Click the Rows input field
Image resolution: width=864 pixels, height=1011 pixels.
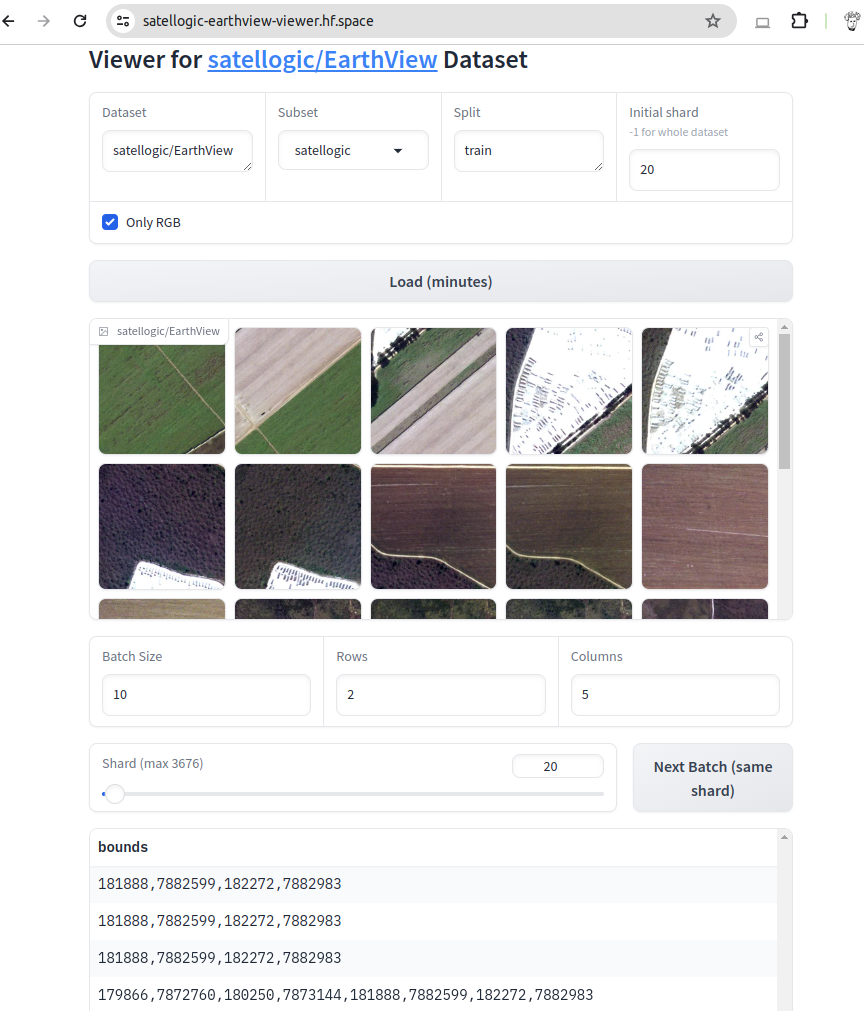pyautogui.click(x=441, y=695)
